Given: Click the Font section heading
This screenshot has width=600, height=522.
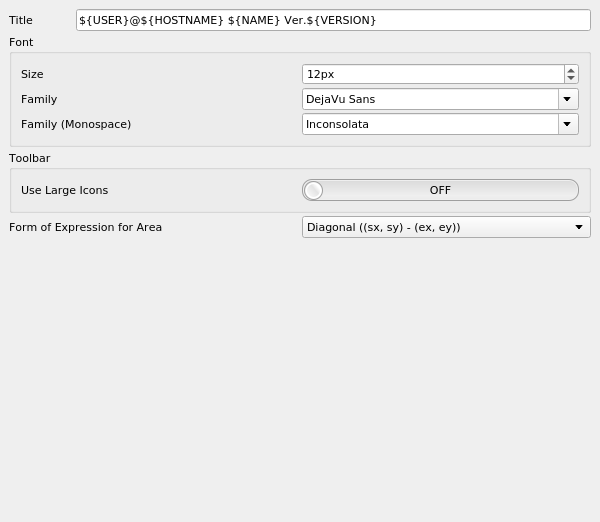Looking at the screenshot, I should point(21,42).
